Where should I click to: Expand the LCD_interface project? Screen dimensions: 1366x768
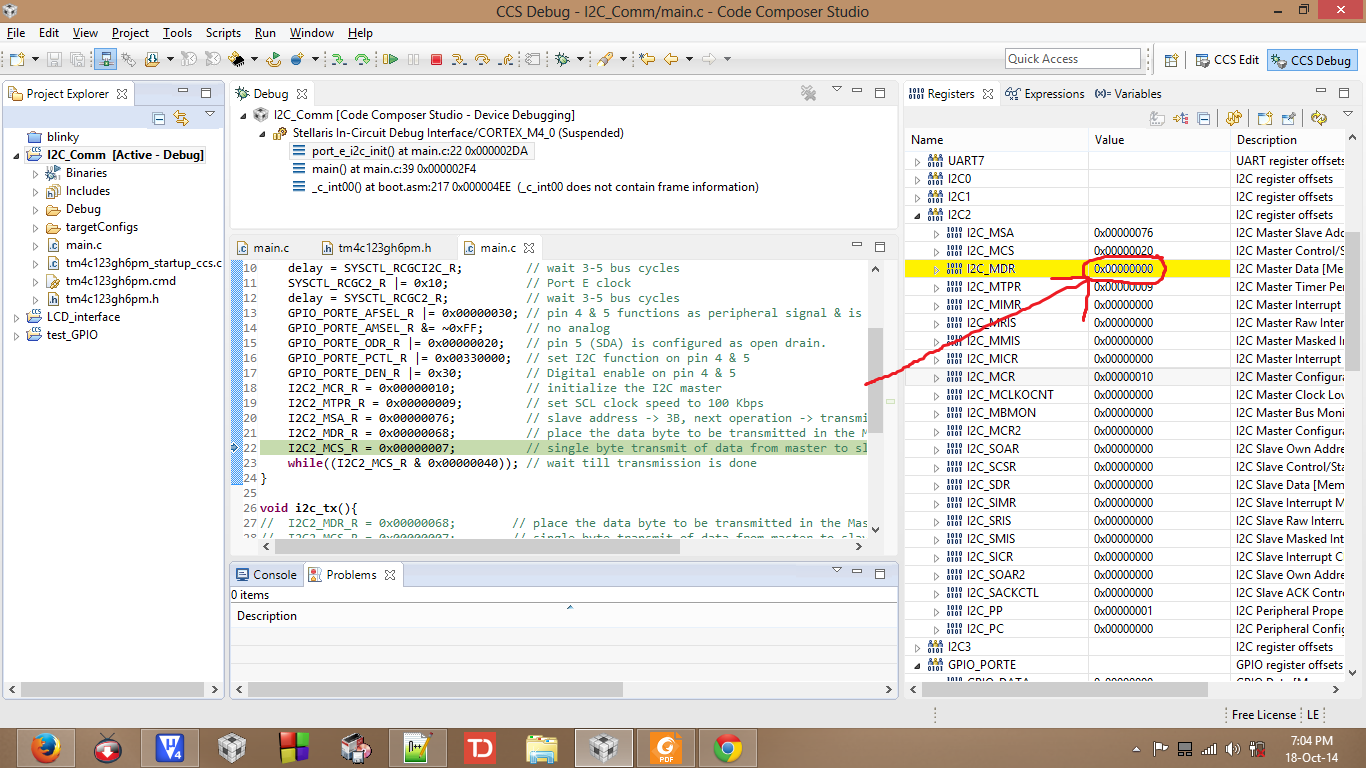17,317
